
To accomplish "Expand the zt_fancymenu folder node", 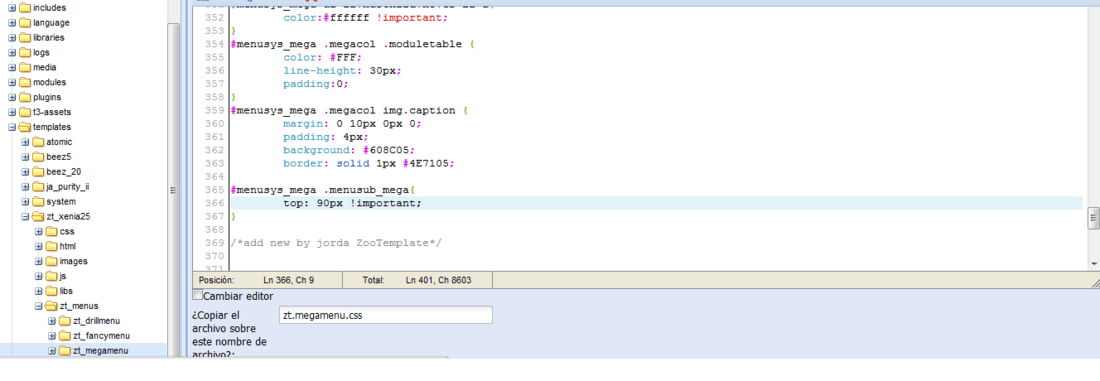I will pyautogui.click(x=52, y=335).
